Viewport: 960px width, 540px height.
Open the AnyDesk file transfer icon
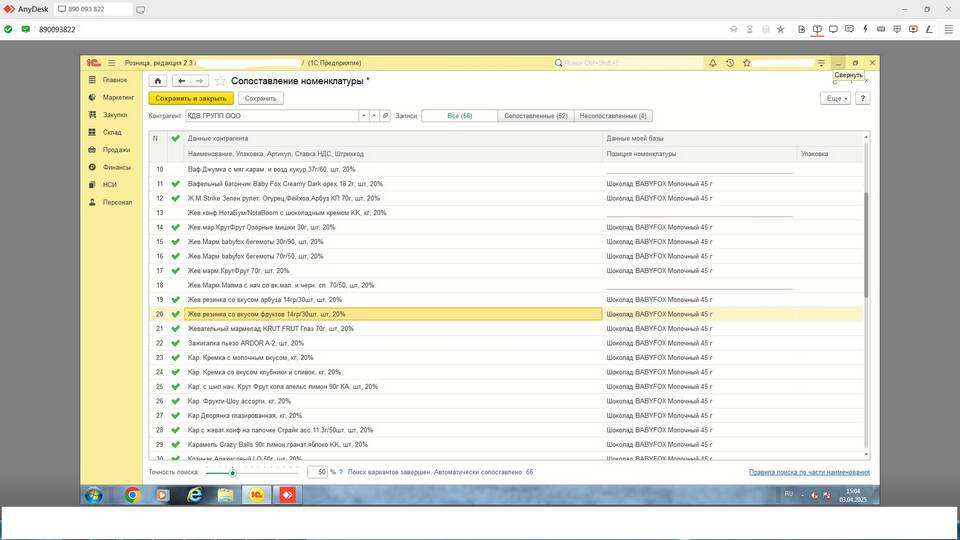coord(801,29)
